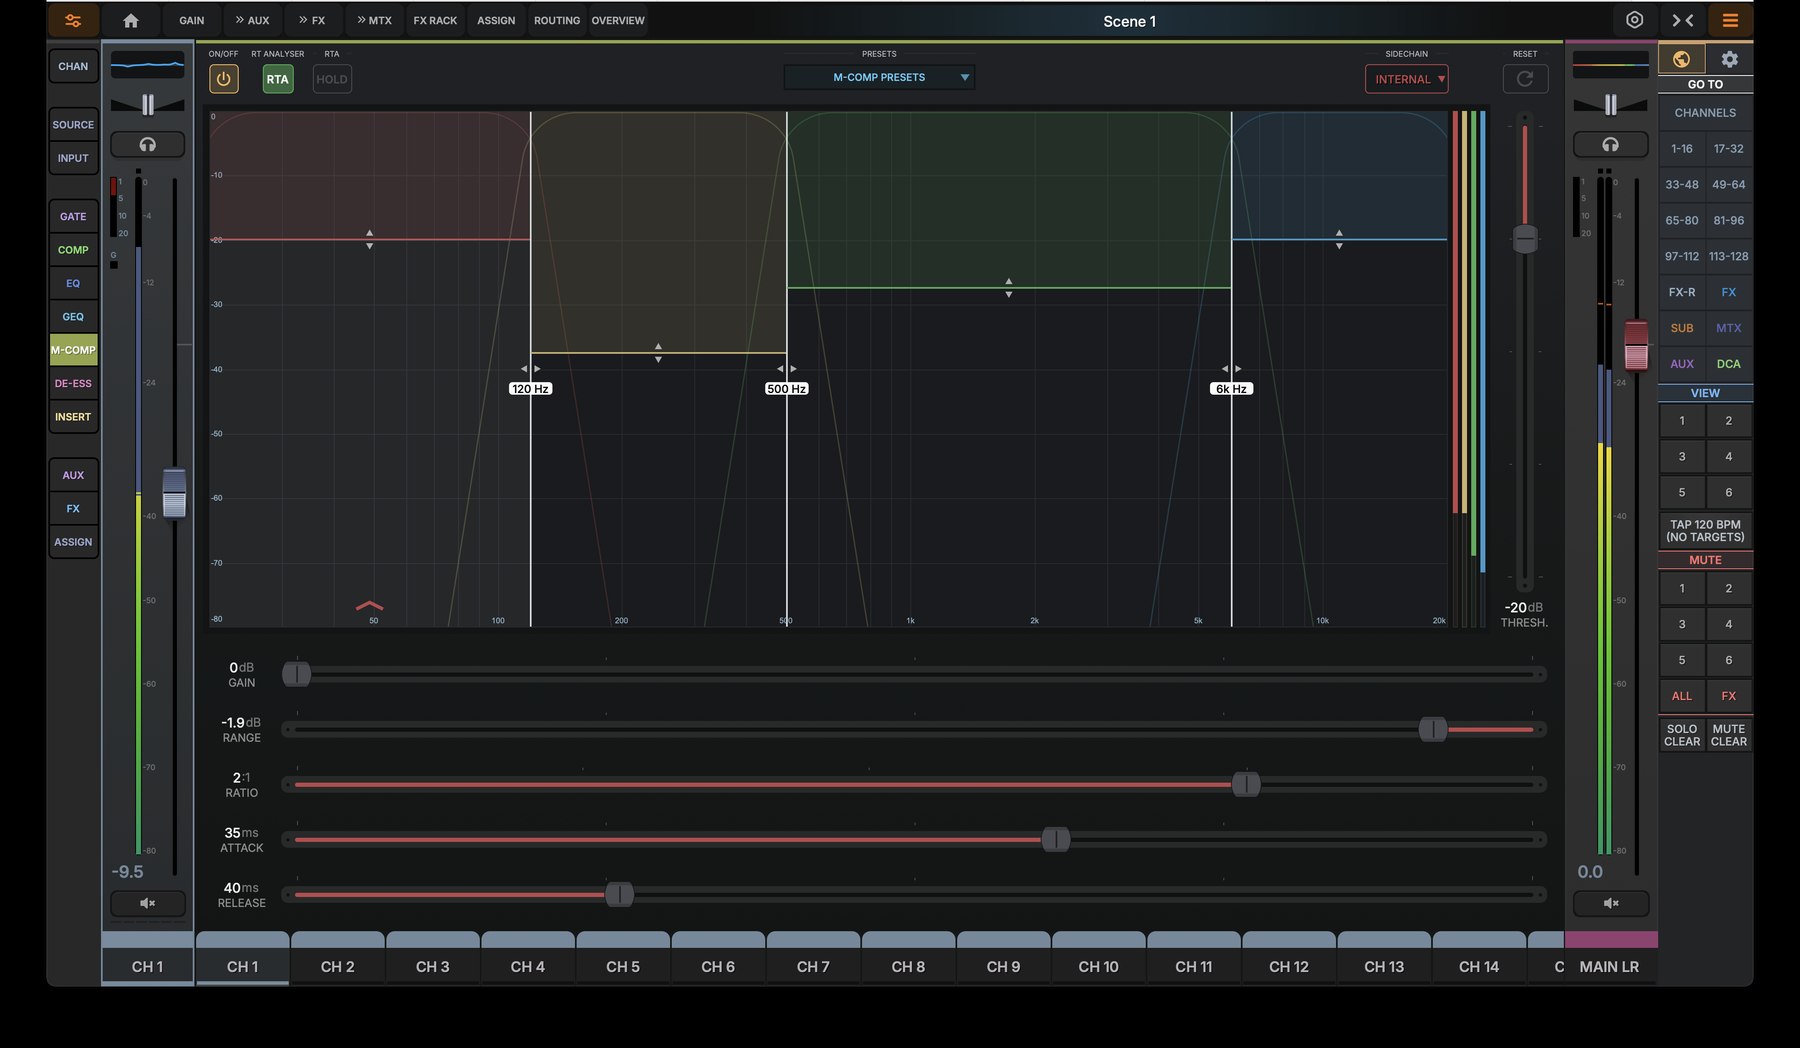
Task: Toggle mute group 1
Action: pos(1682,588)
